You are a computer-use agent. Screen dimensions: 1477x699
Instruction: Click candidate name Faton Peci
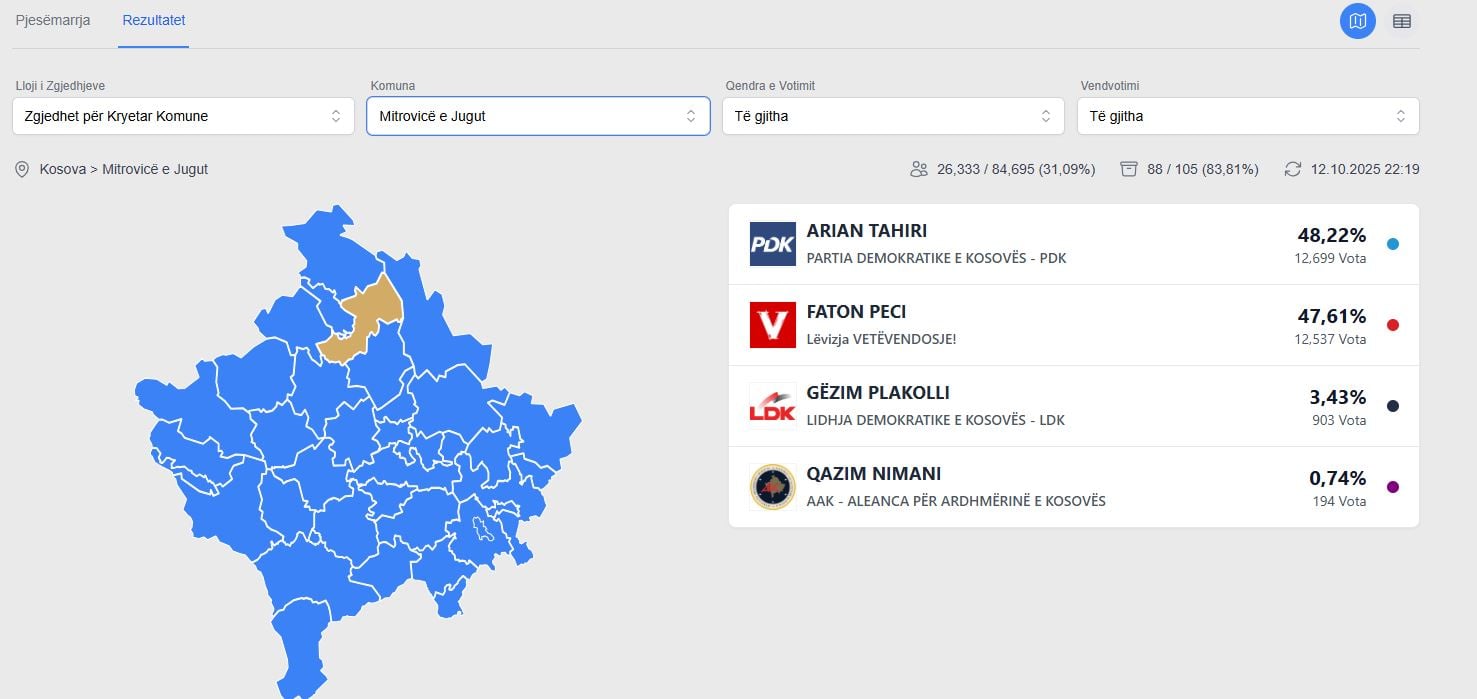856,312
